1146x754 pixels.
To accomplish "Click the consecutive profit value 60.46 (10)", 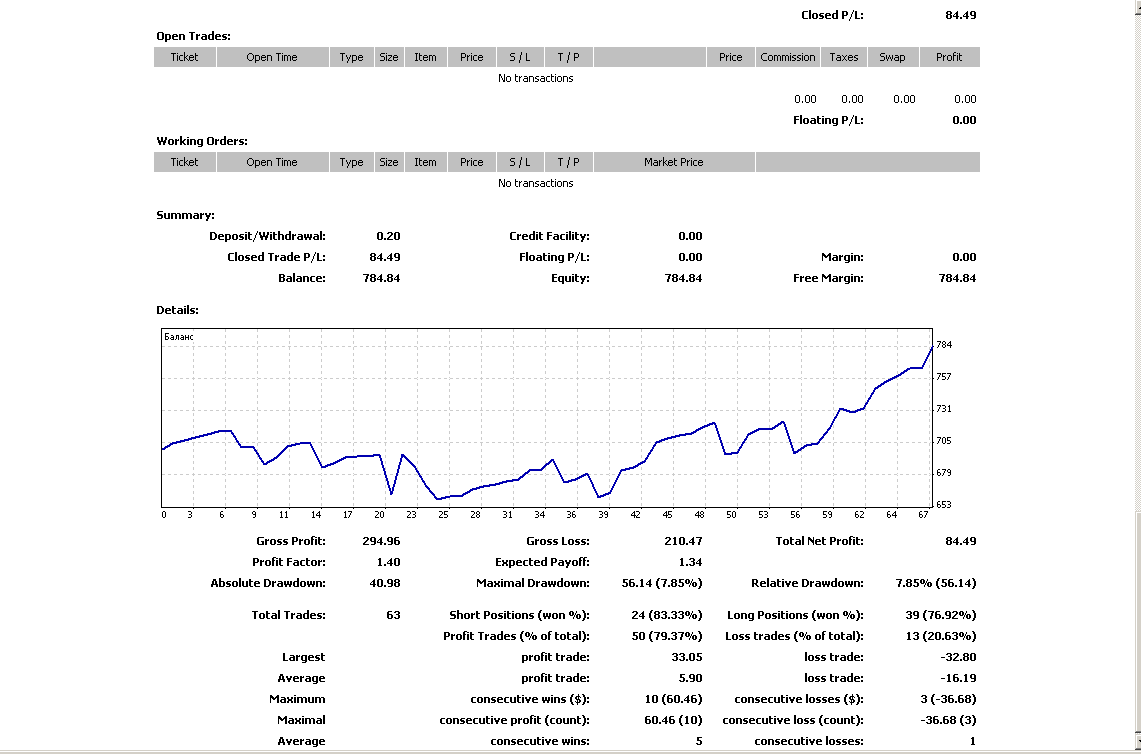I will click(673, 720).
